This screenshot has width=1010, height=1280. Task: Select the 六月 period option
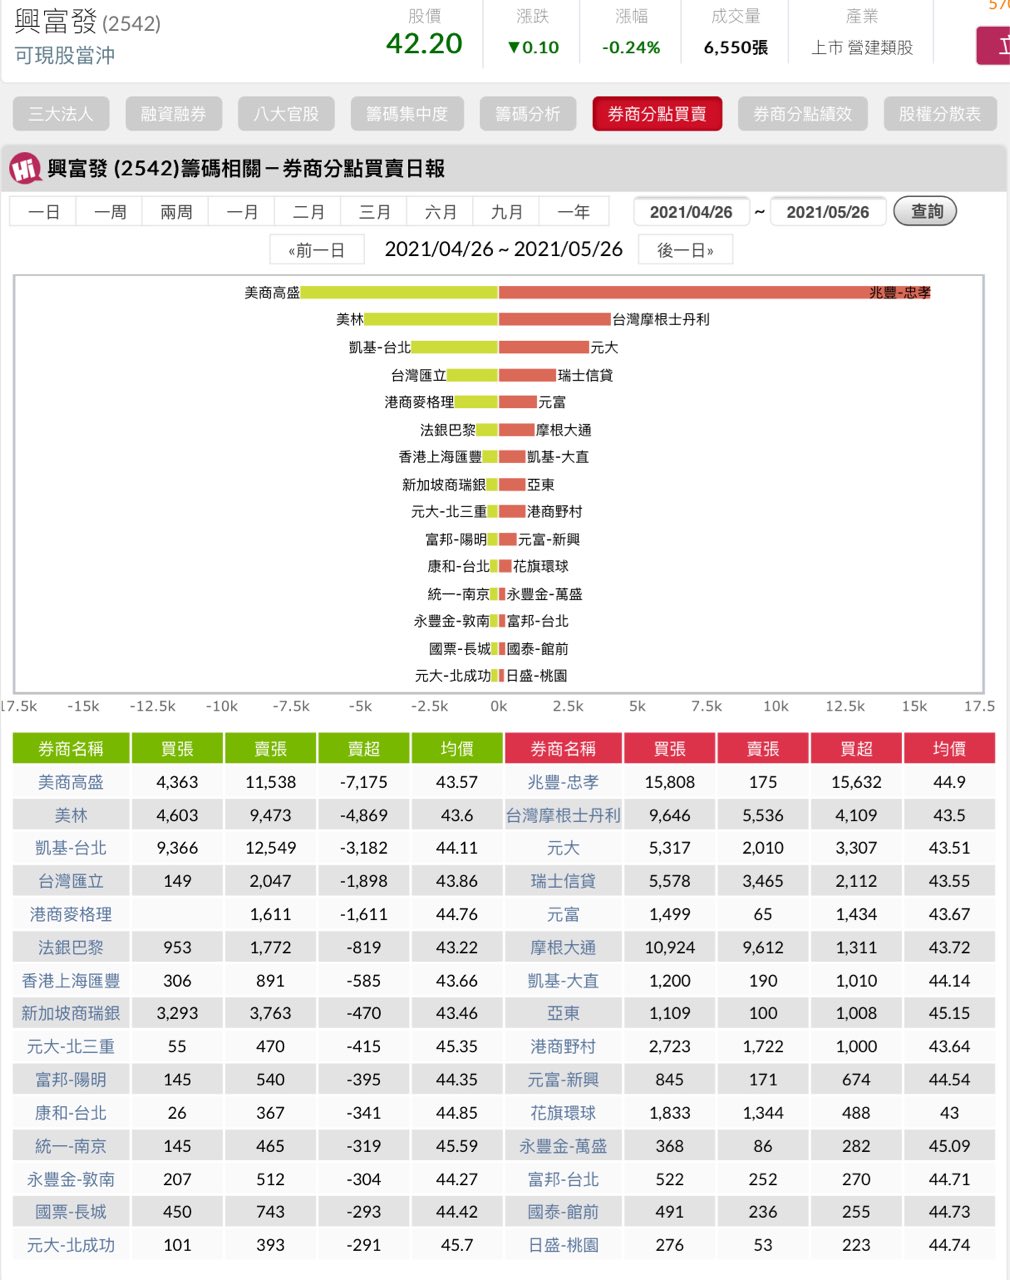click(x=440, y=212)
